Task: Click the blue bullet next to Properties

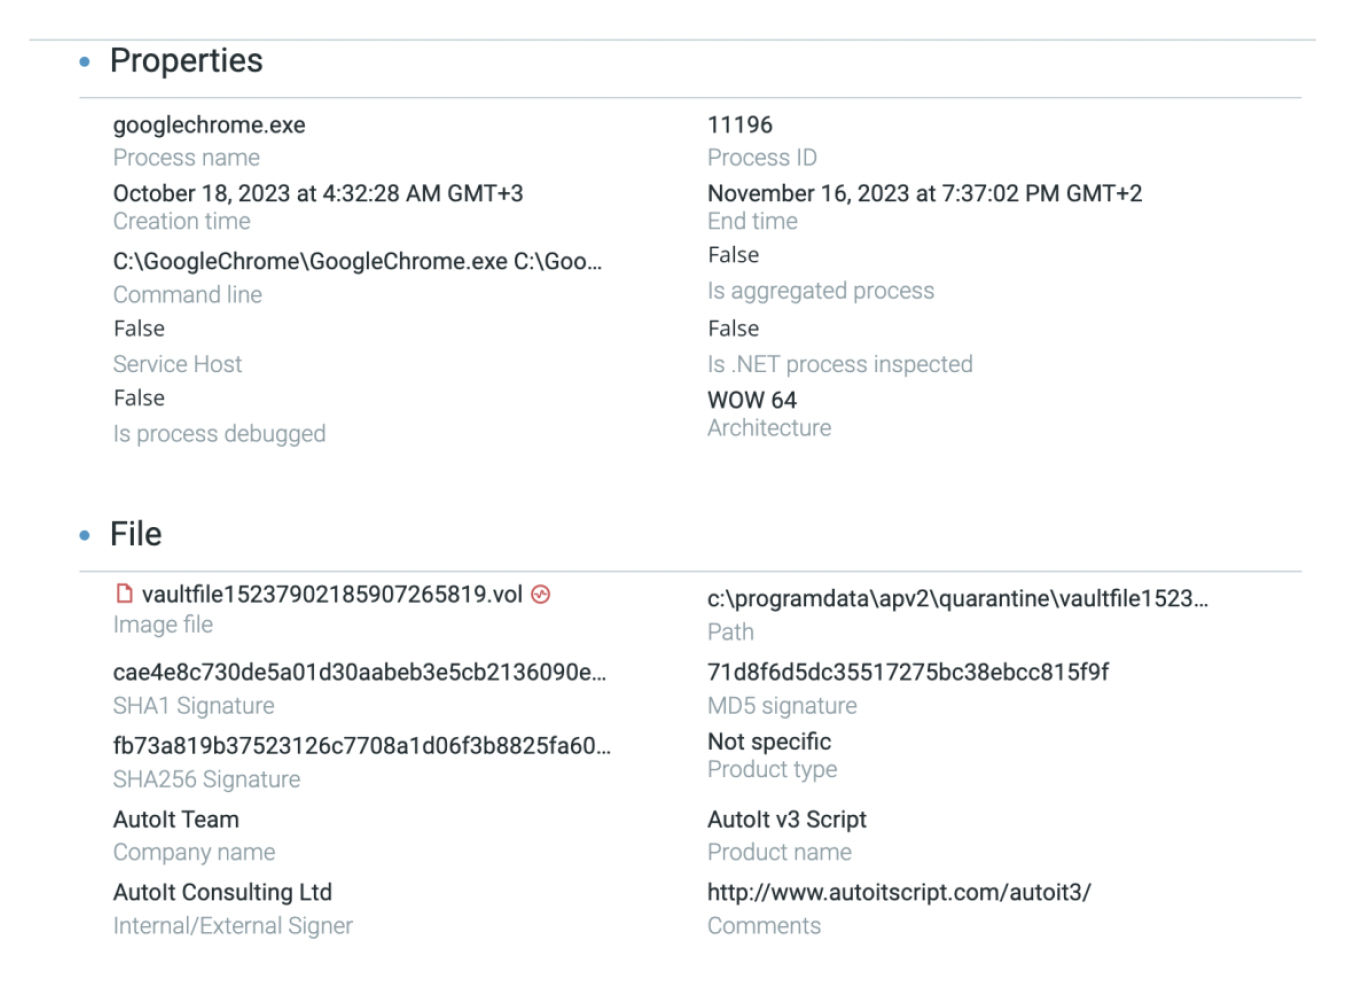Action: coord(84,62)
